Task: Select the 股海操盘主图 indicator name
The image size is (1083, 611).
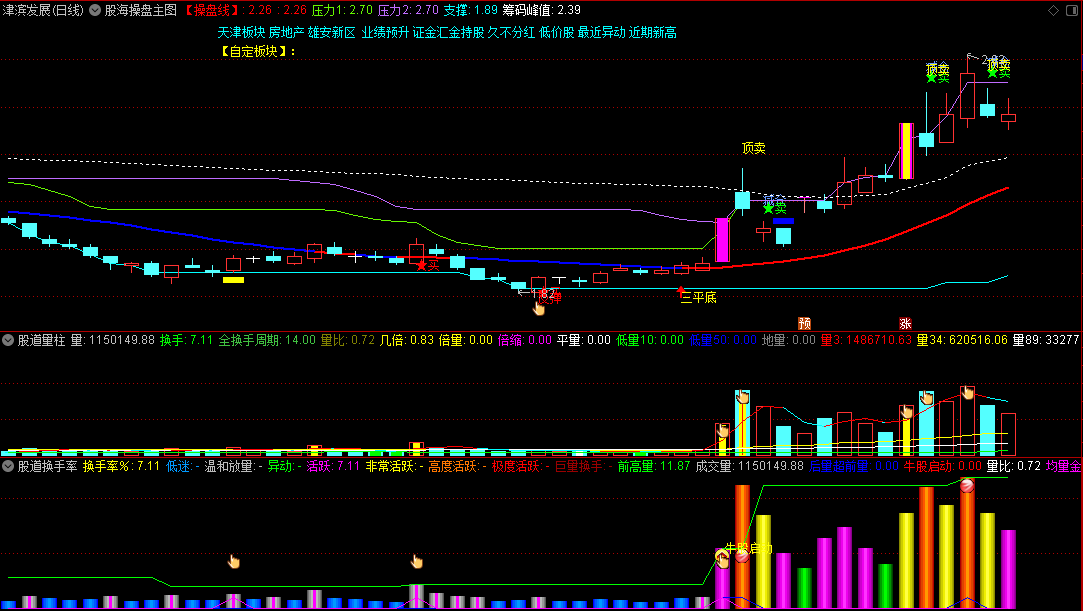Action: coord(141,10)
